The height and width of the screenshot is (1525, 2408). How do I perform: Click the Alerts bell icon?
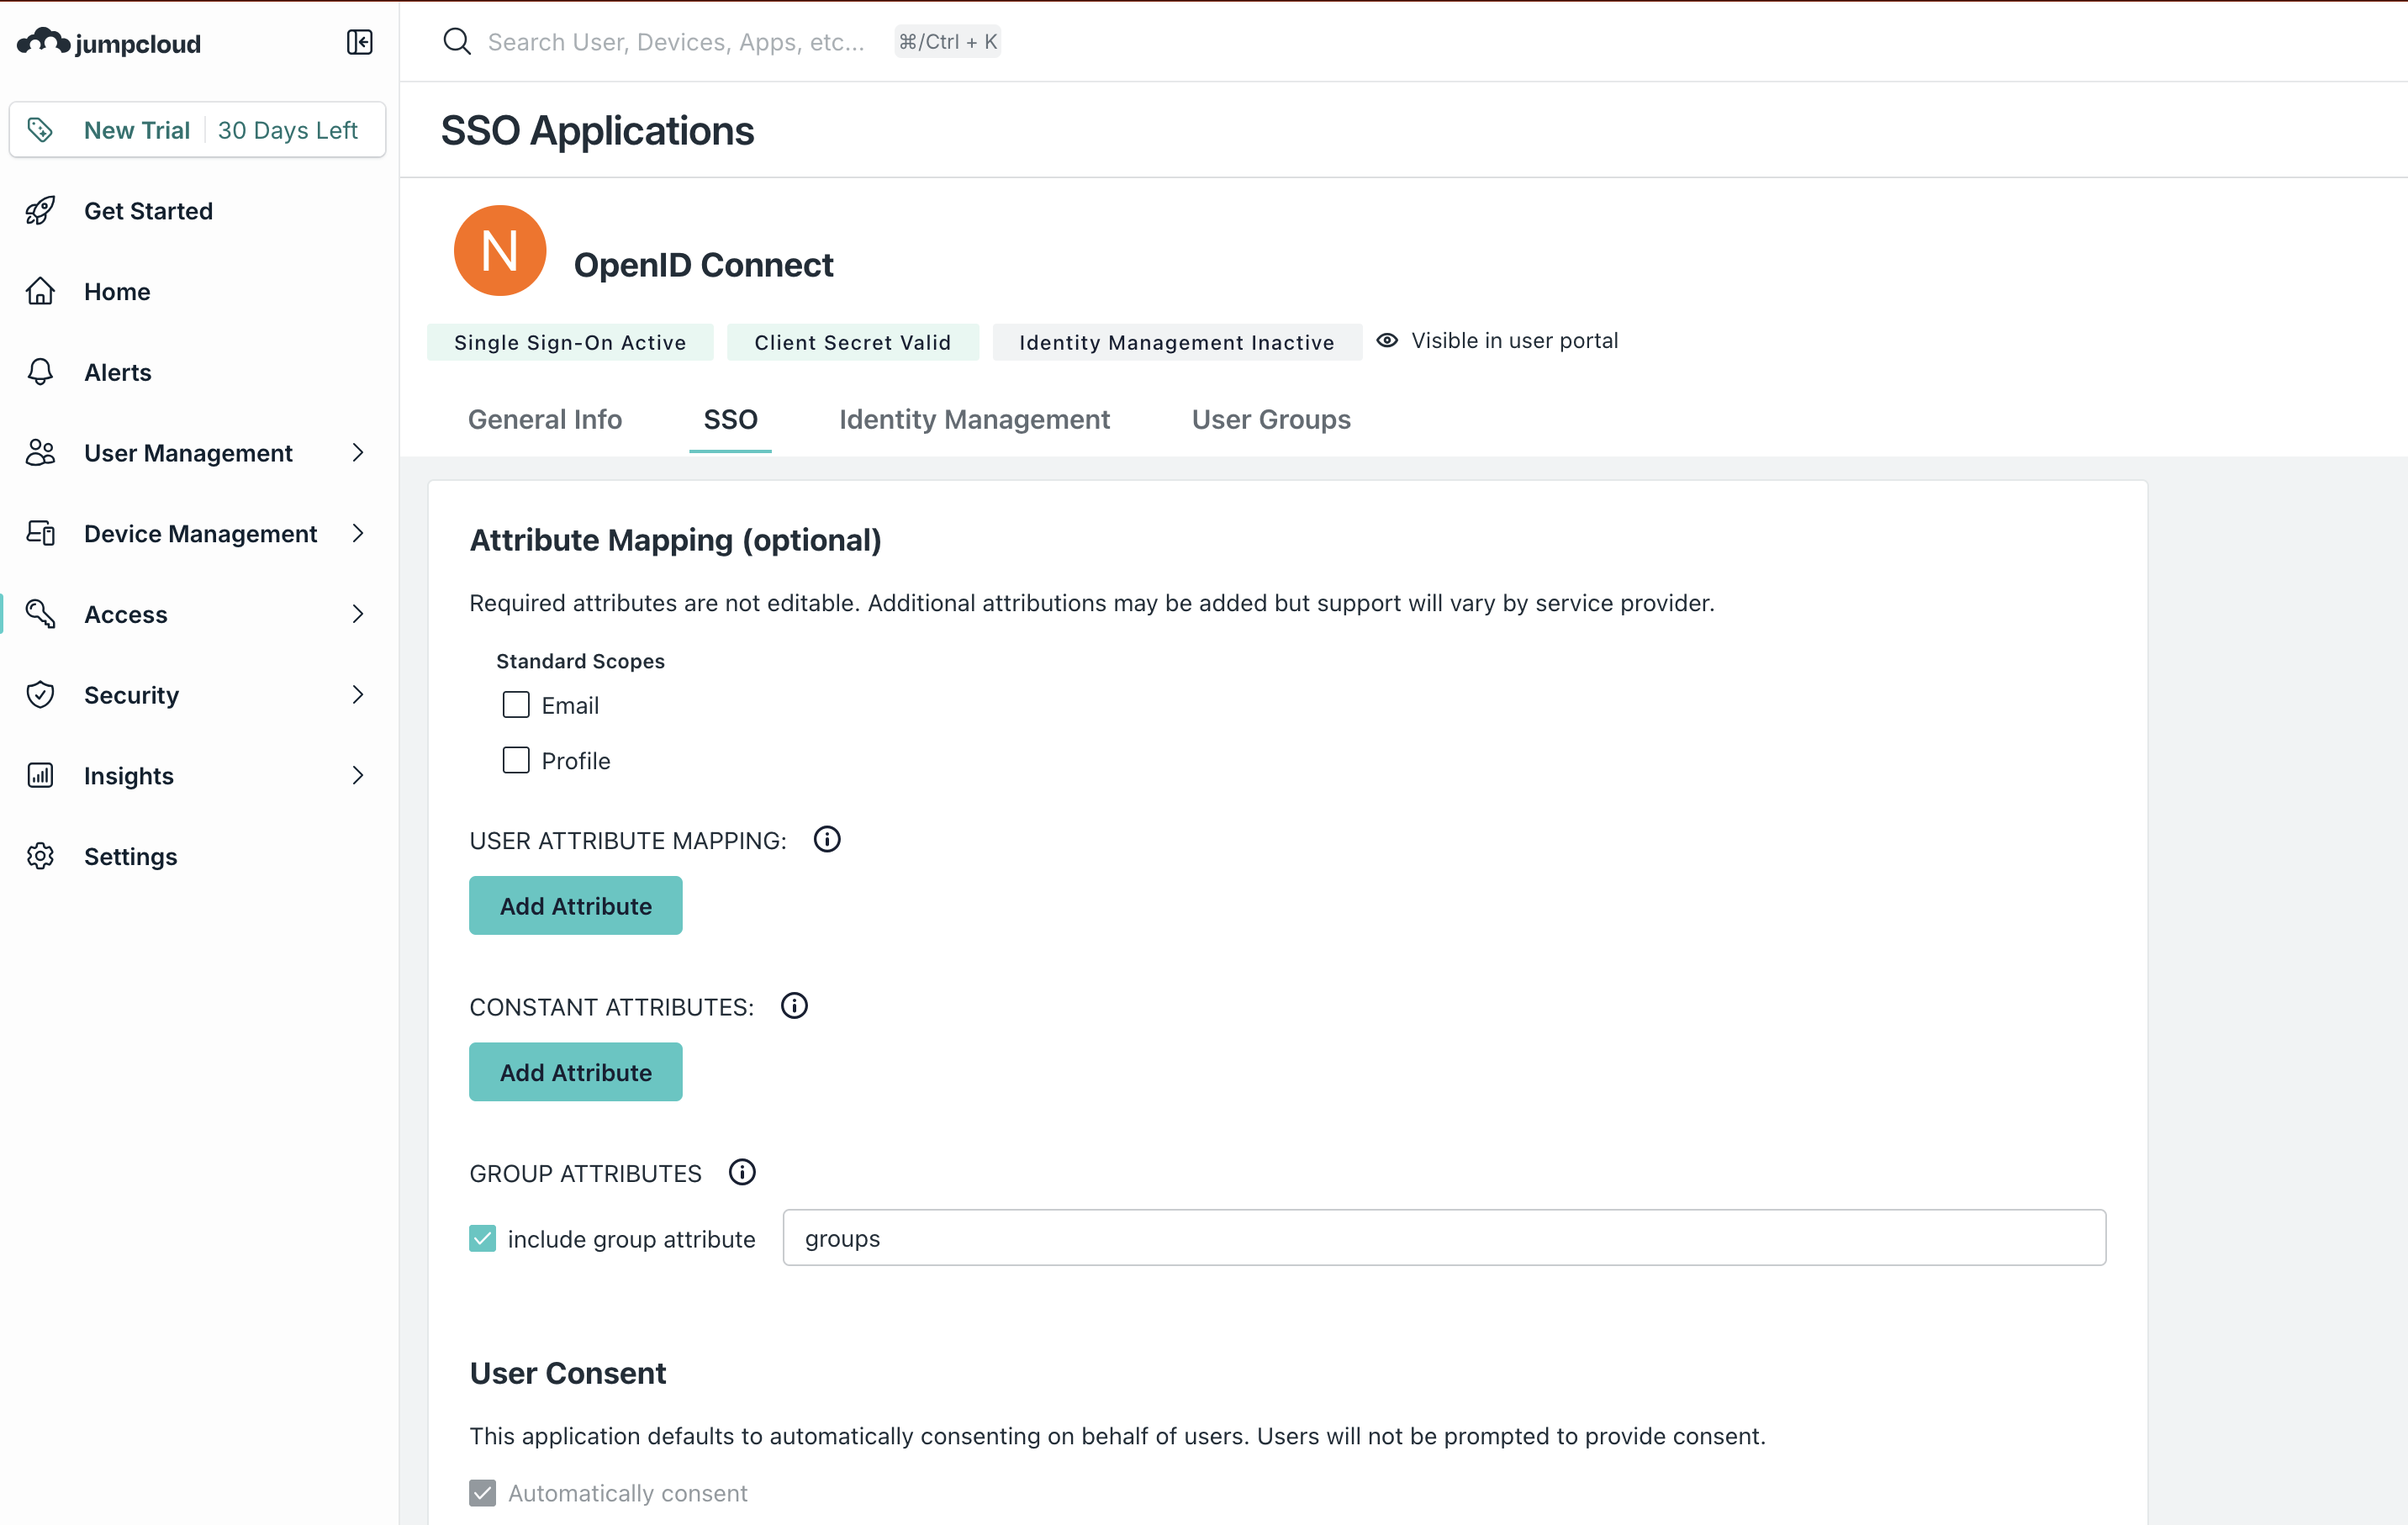pyautogui.click(x=40, y=372)
